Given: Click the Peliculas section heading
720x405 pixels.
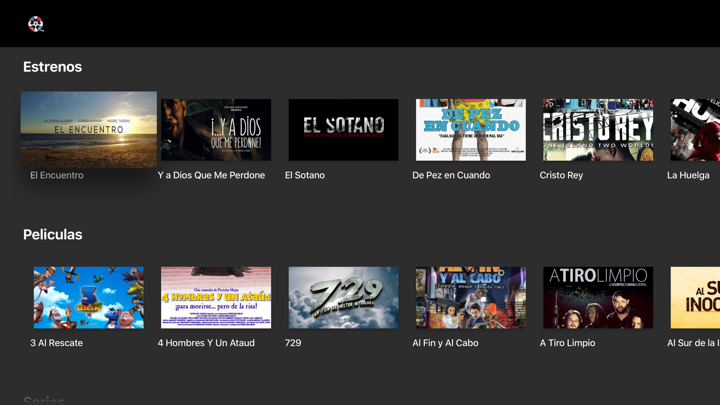Looking at the screenshot, I should (x=53, y=235).
